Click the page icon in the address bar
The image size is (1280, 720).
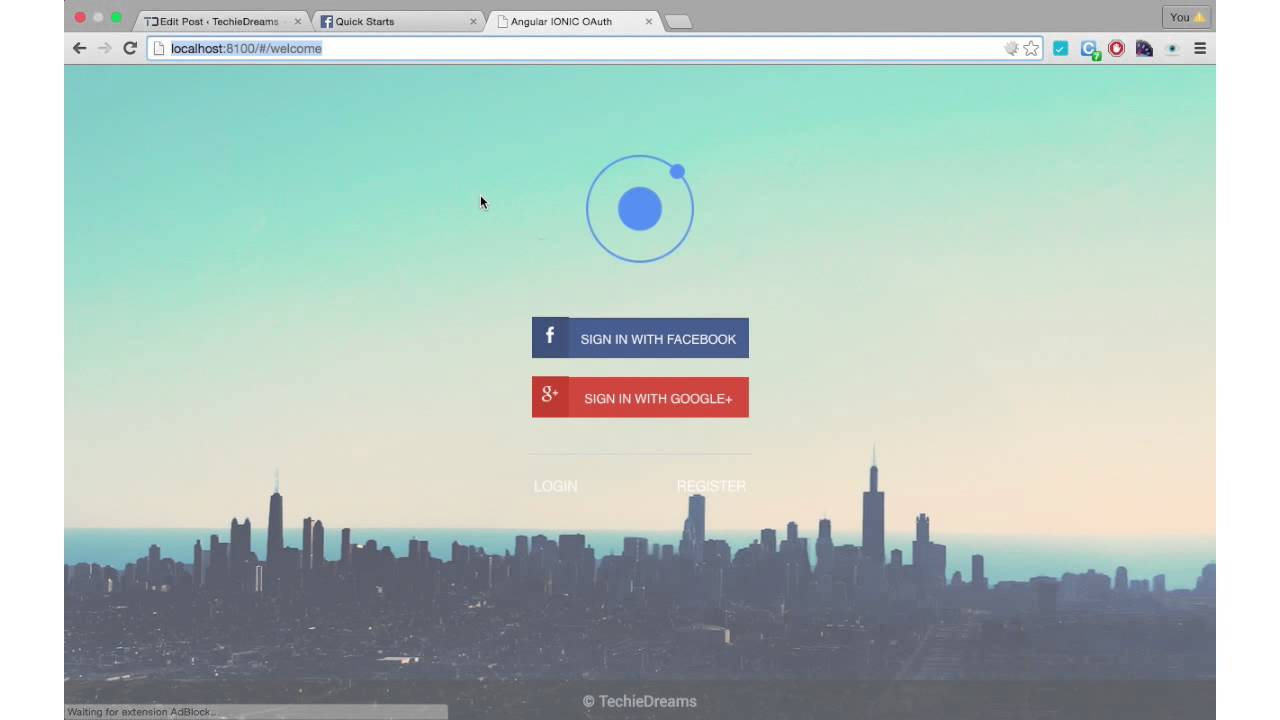pos(158,48)
